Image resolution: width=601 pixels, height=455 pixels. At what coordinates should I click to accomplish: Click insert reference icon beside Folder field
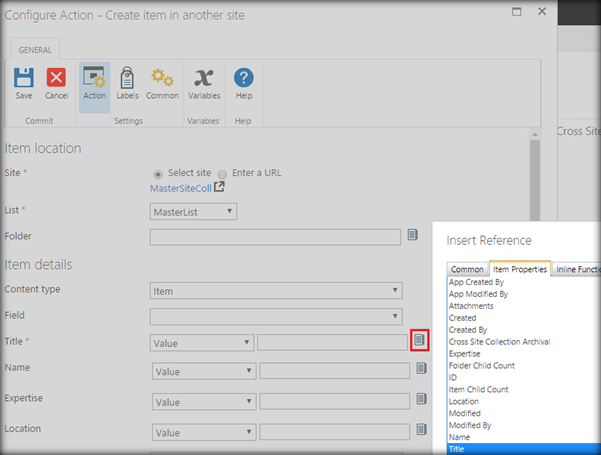point(412,235)
